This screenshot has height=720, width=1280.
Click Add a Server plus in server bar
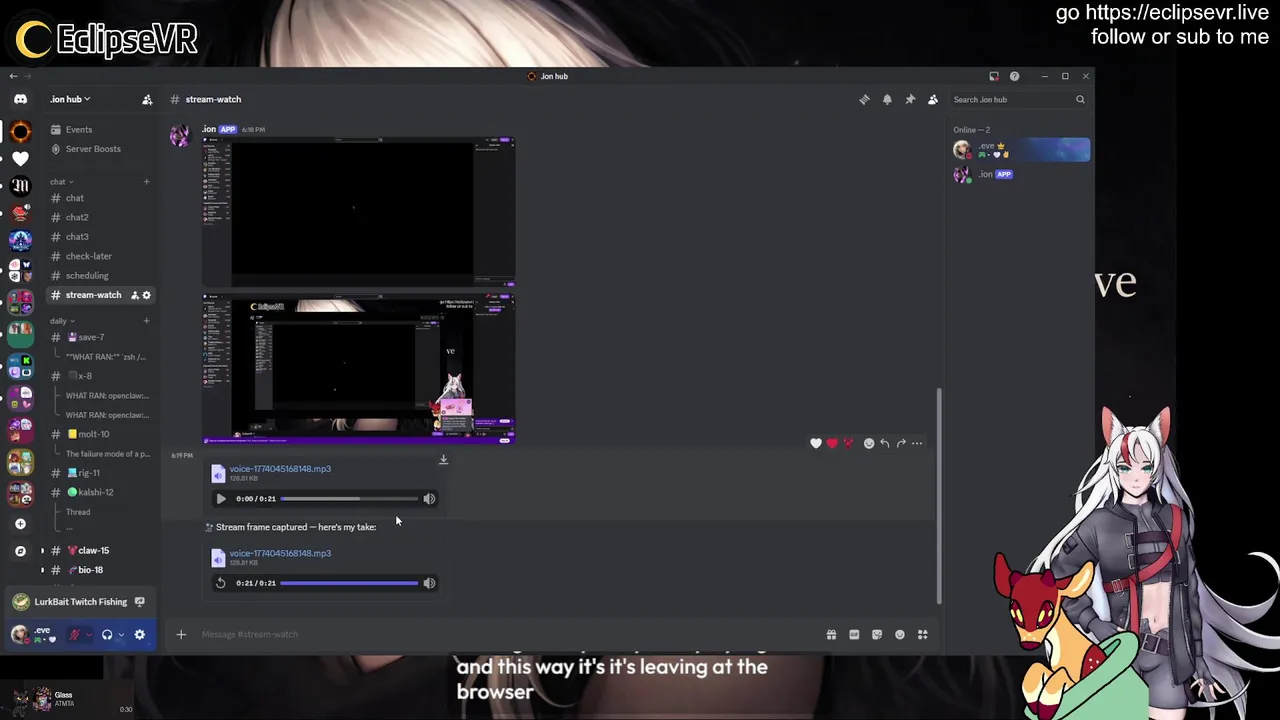20,524
